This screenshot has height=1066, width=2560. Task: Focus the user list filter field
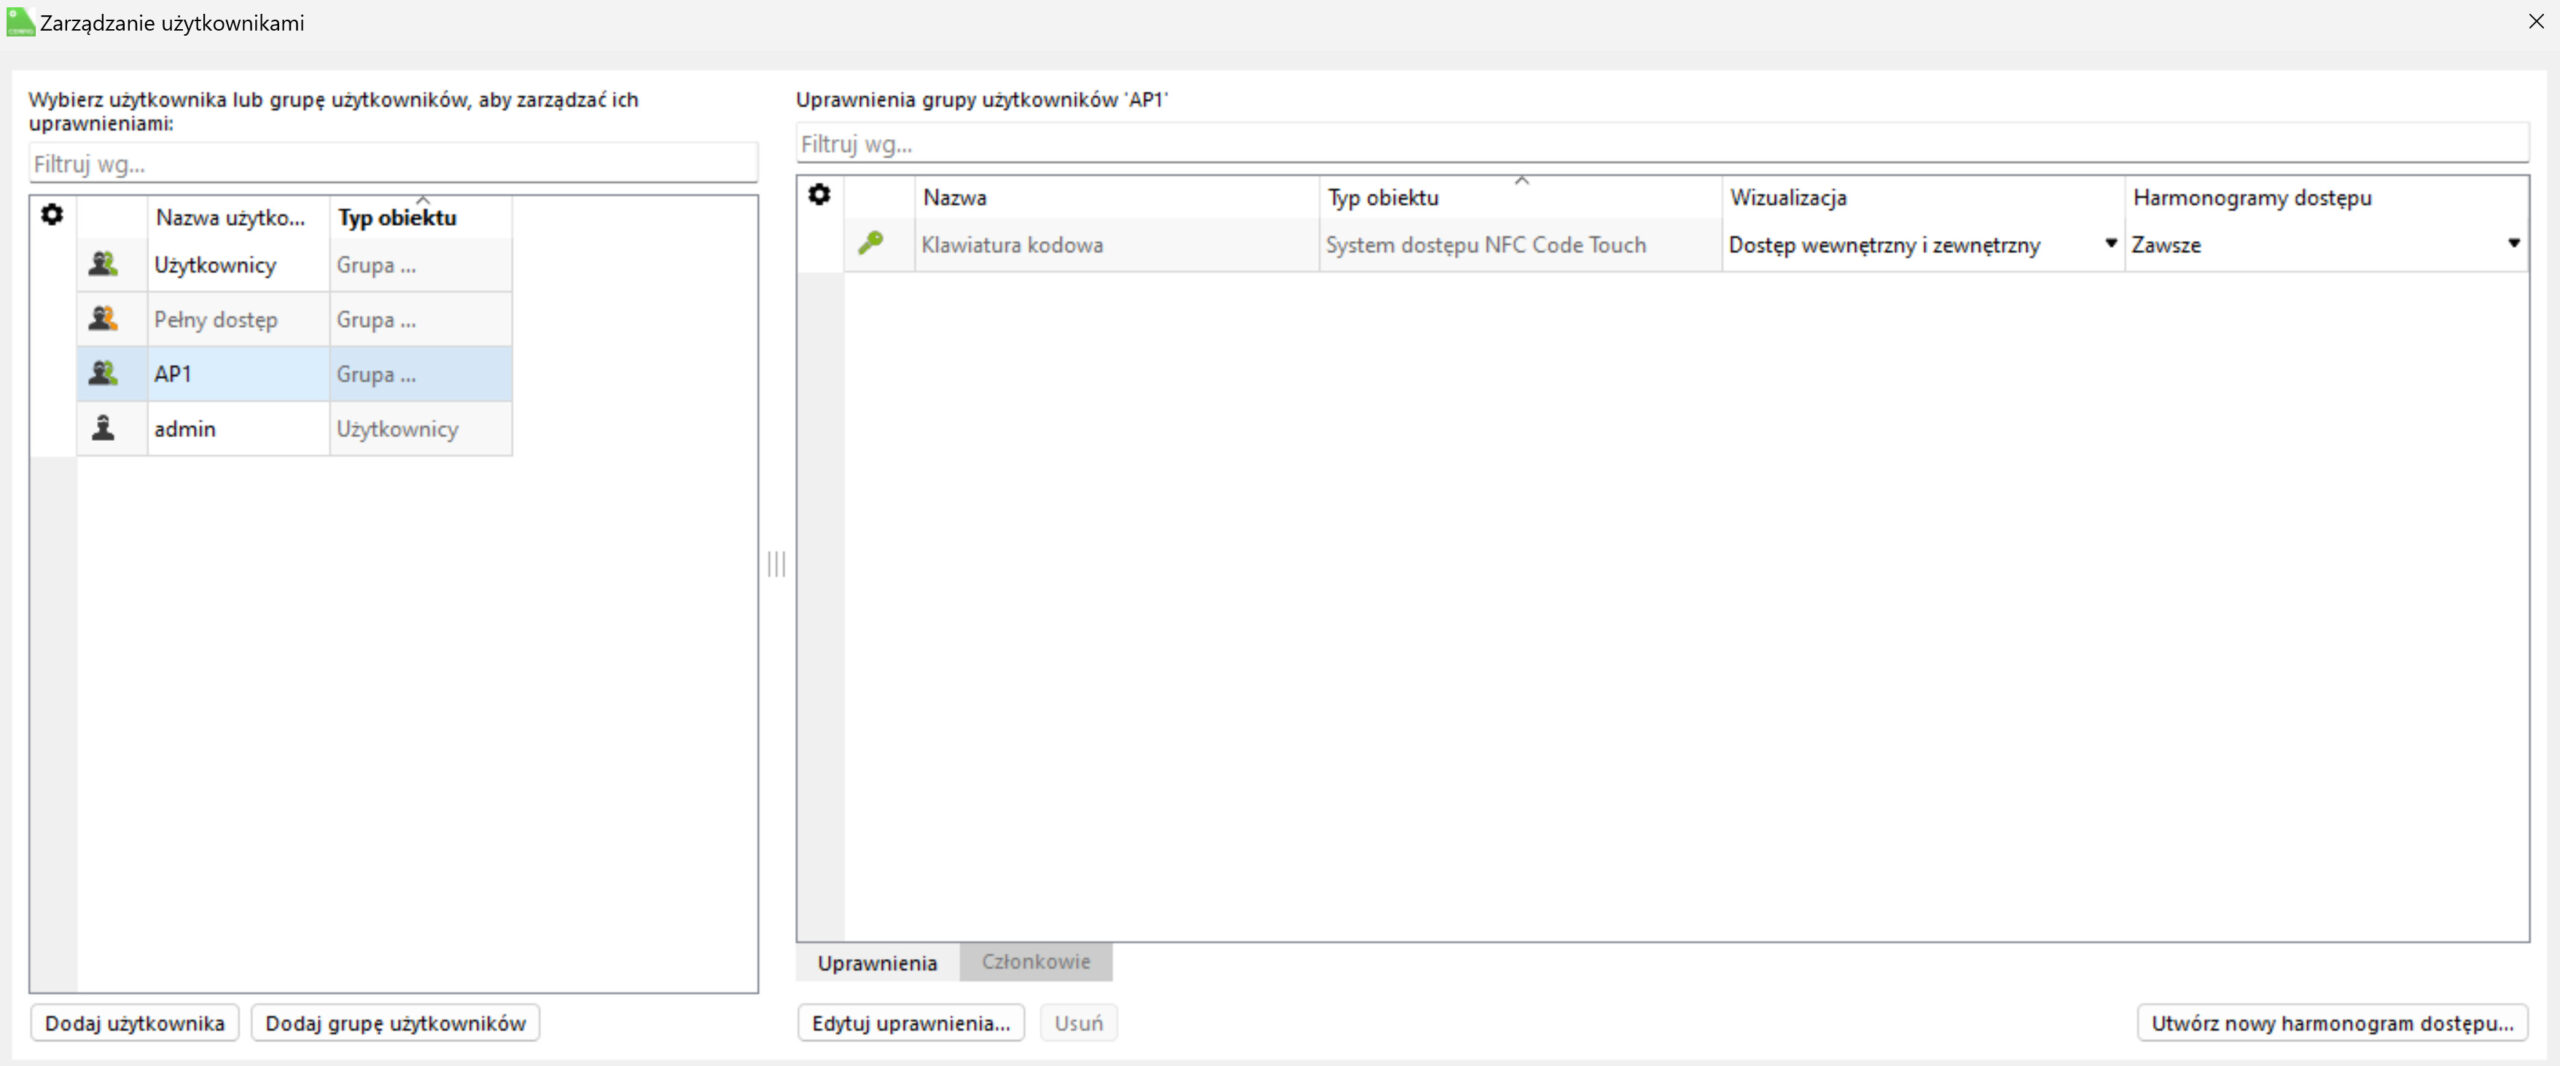(392, 164)
